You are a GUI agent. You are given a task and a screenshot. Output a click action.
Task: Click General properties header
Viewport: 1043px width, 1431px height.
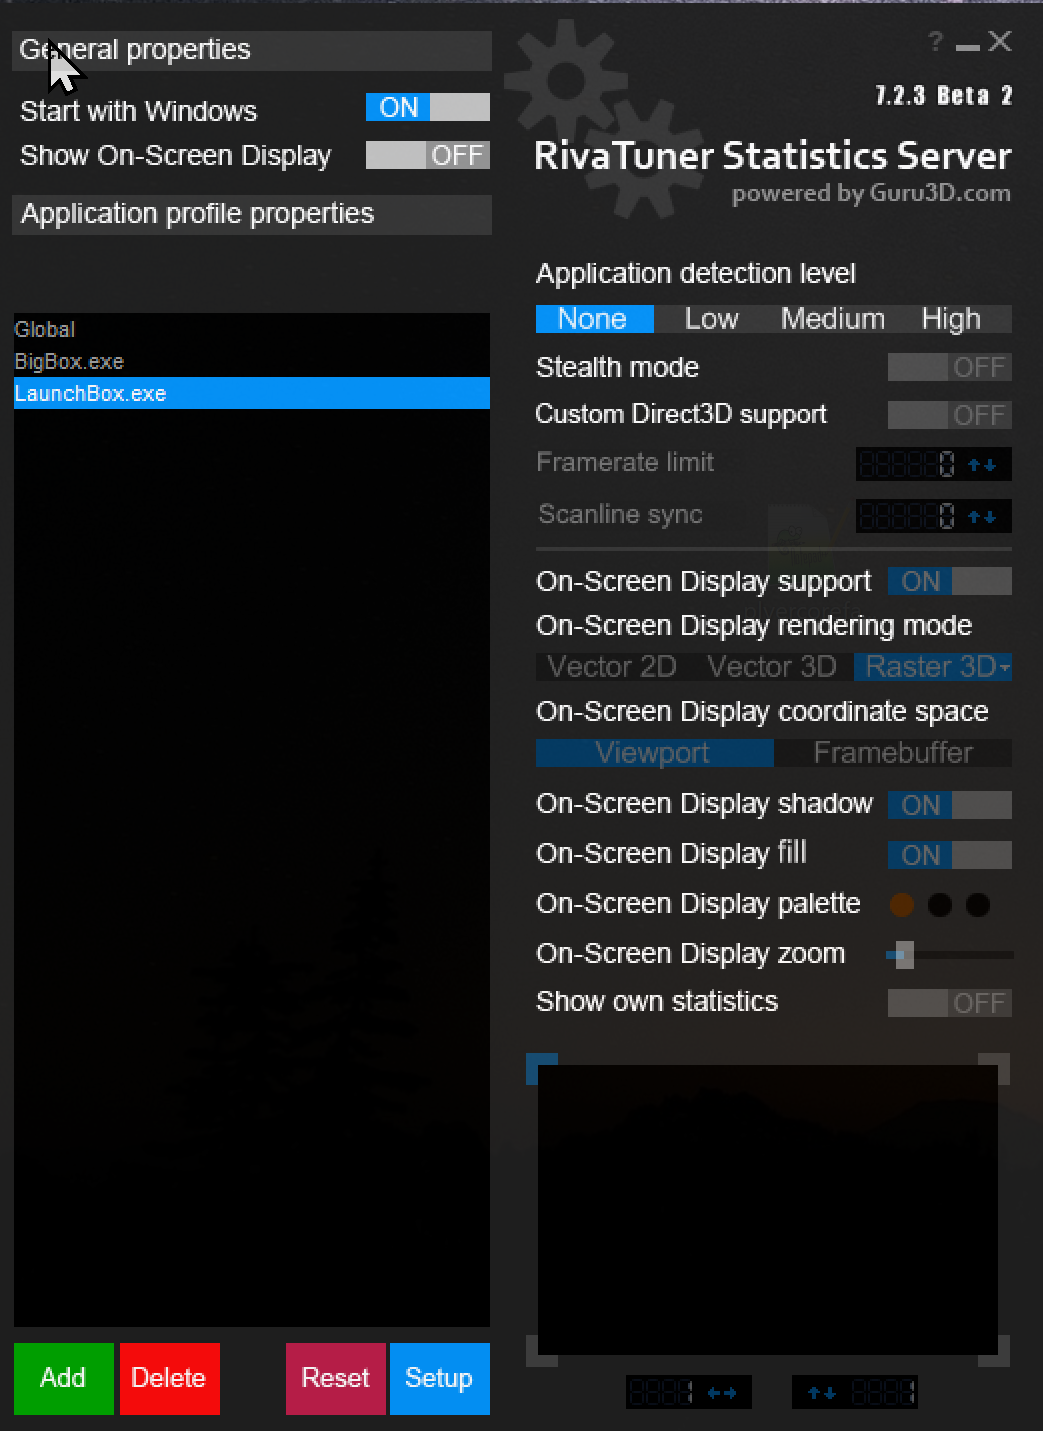(x=252, y=50)
